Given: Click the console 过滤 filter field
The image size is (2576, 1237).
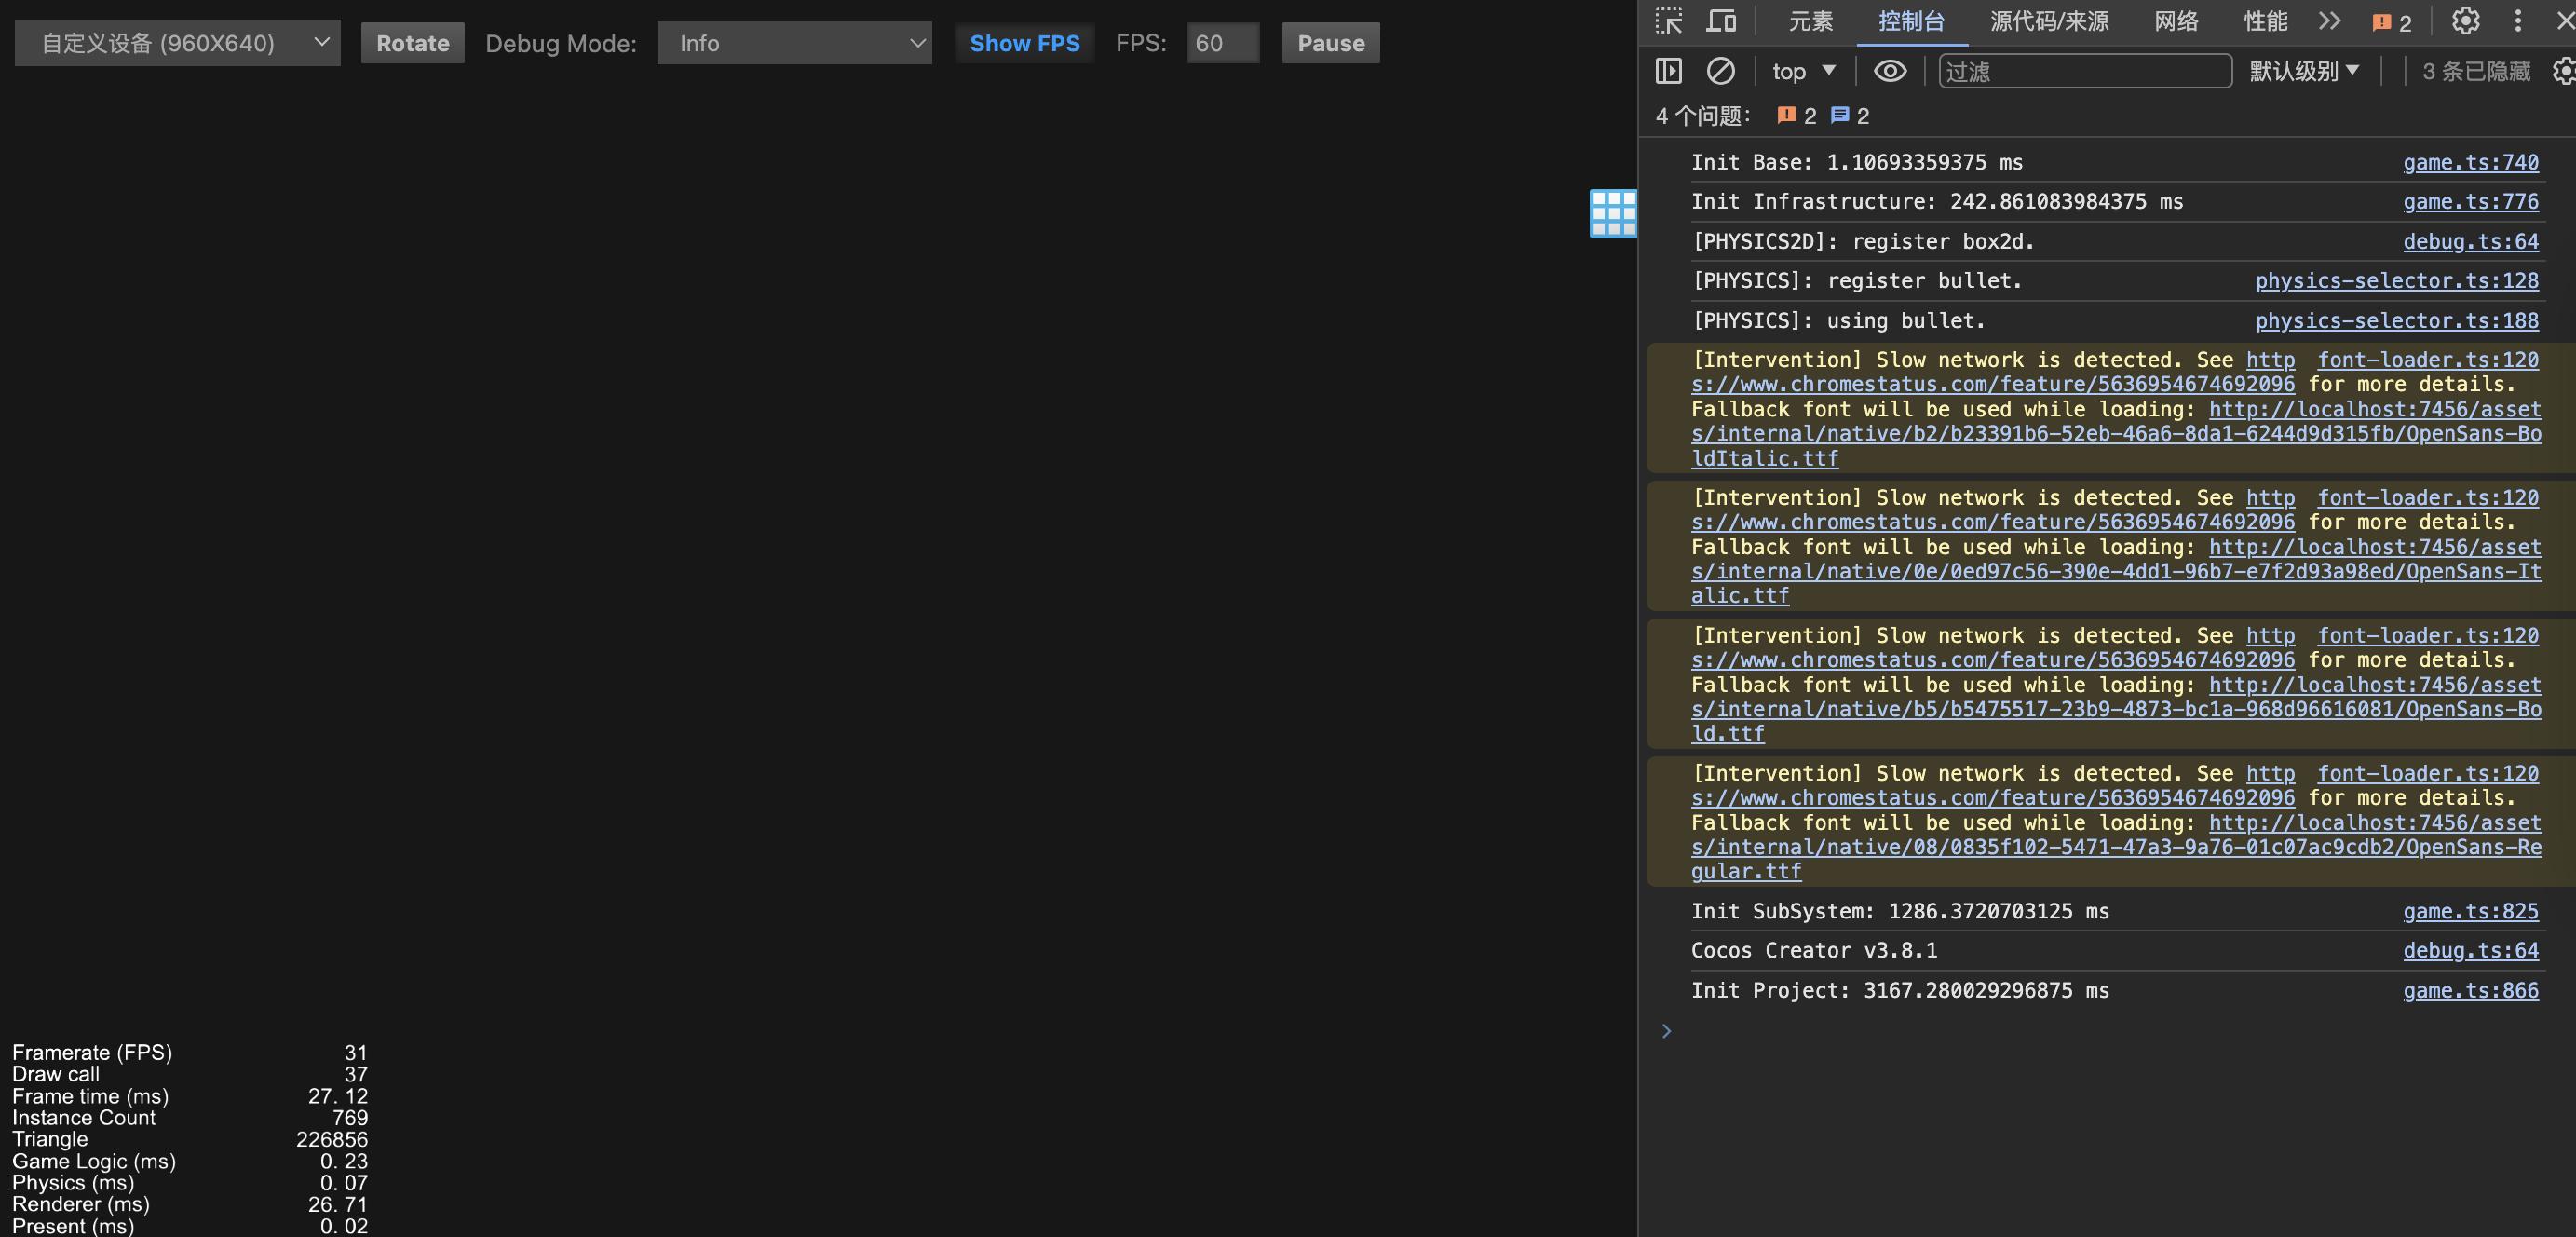Looking at the screenshot, I should pos(2084,71).
